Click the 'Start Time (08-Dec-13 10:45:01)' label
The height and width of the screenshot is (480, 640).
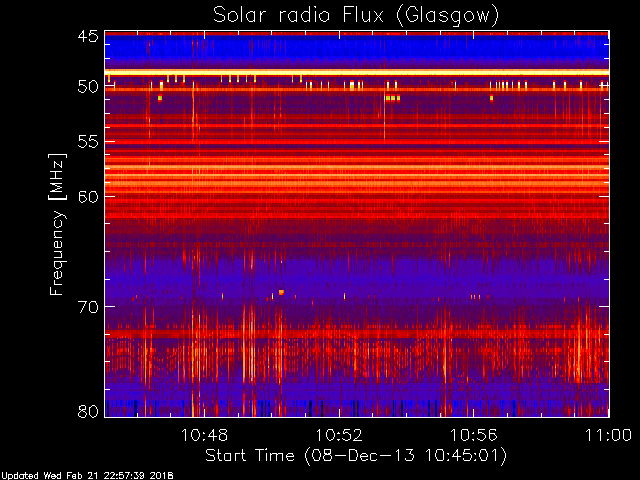[x=356, y=455]
